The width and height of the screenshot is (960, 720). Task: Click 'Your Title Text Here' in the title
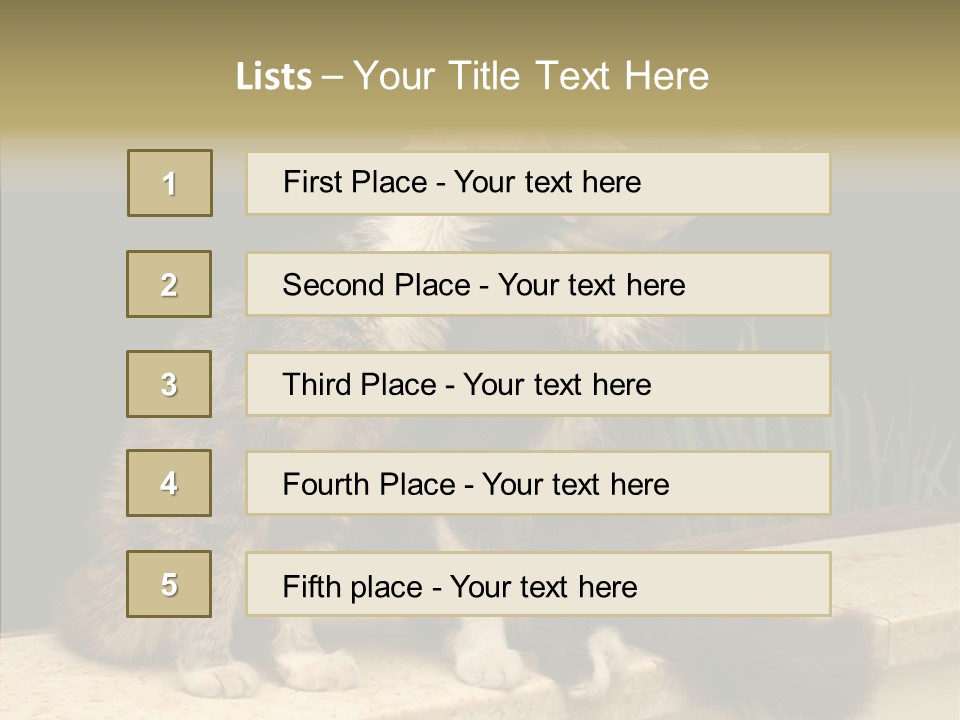pyautogui.click(x=531, y=76)
